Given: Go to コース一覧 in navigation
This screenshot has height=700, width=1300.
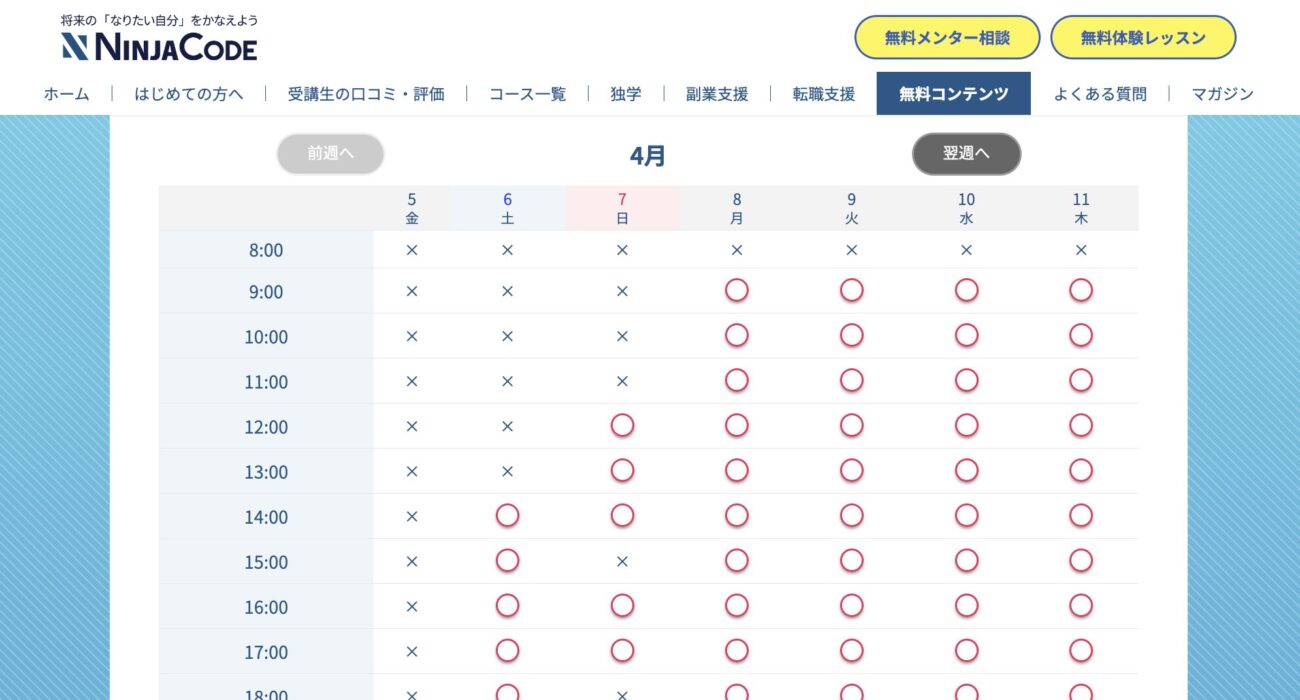Looking at the screenshot, I should point(527,94).
